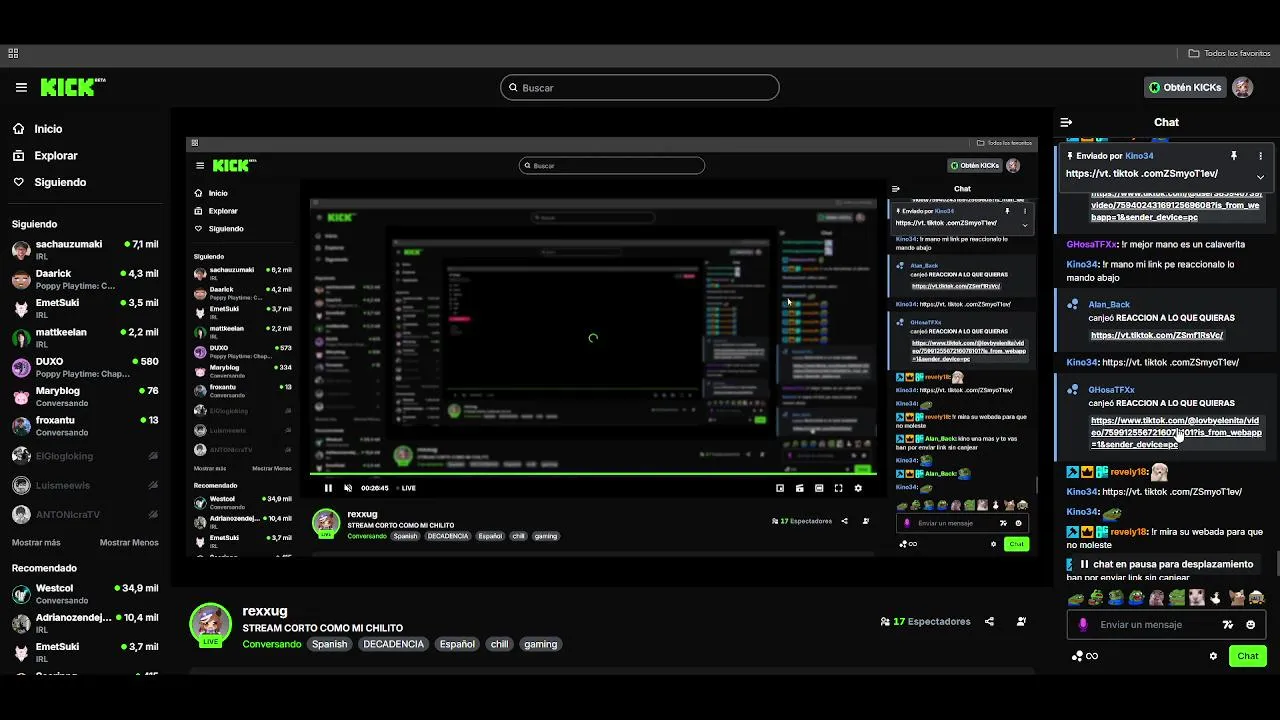Click Kino34 in the Enviado por pinned header
Screen dimensions: 1280x720
(x=1139, y=156)
